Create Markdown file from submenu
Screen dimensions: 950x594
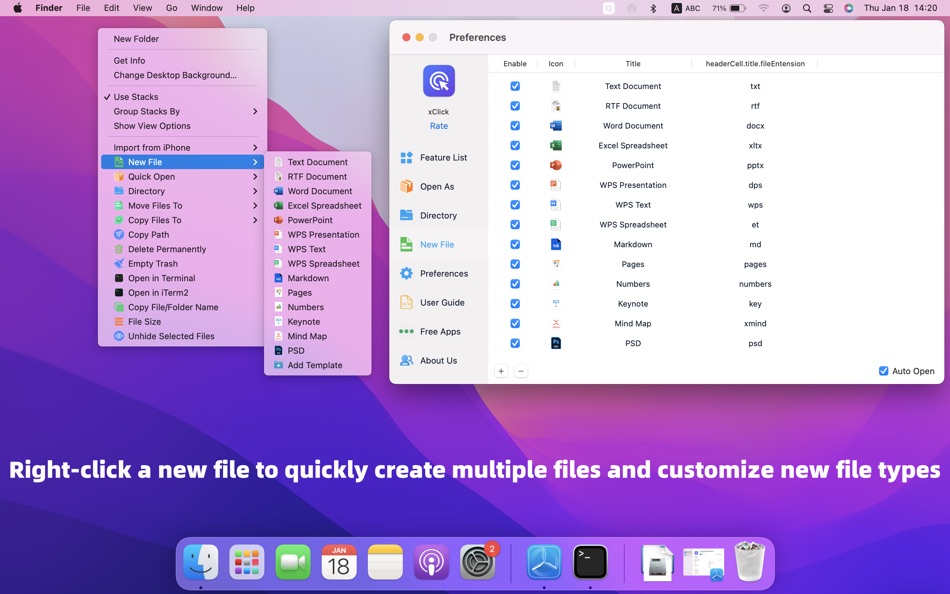coord(317,278)
